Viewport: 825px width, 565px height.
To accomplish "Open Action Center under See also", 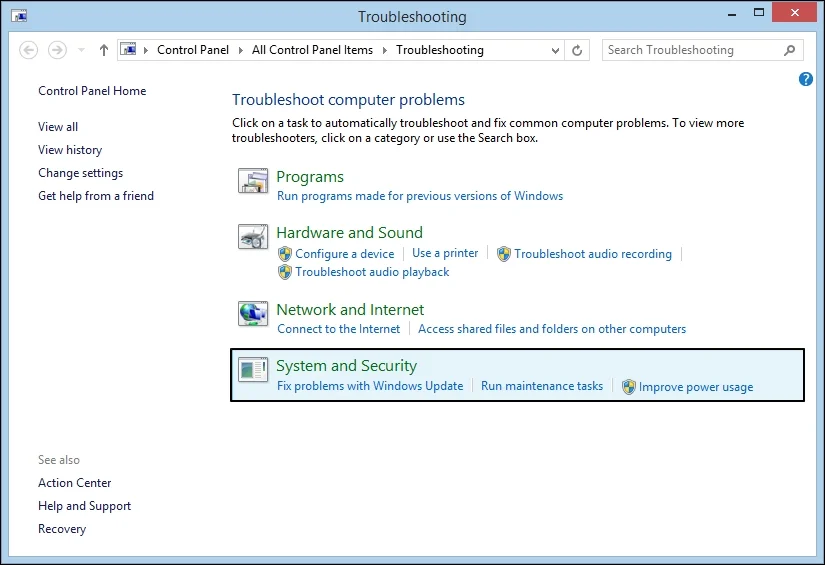I will click(75, 483).
